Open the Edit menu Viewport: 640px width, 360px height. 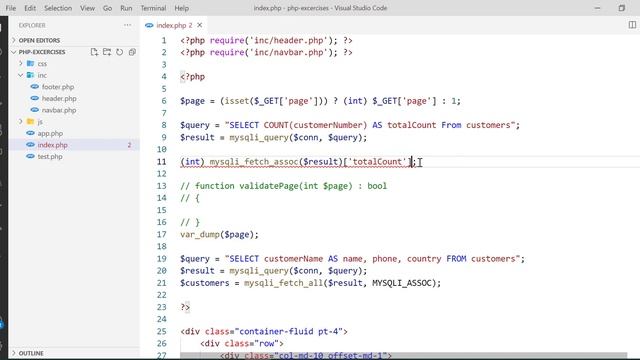[30, 8]
